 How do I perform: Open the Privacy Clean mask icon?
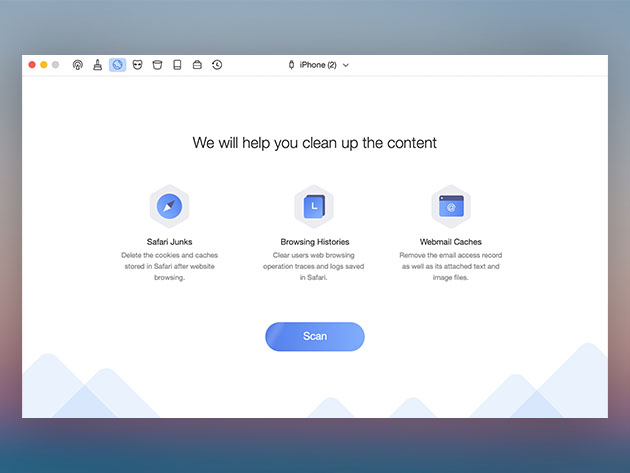pos(137,65)
